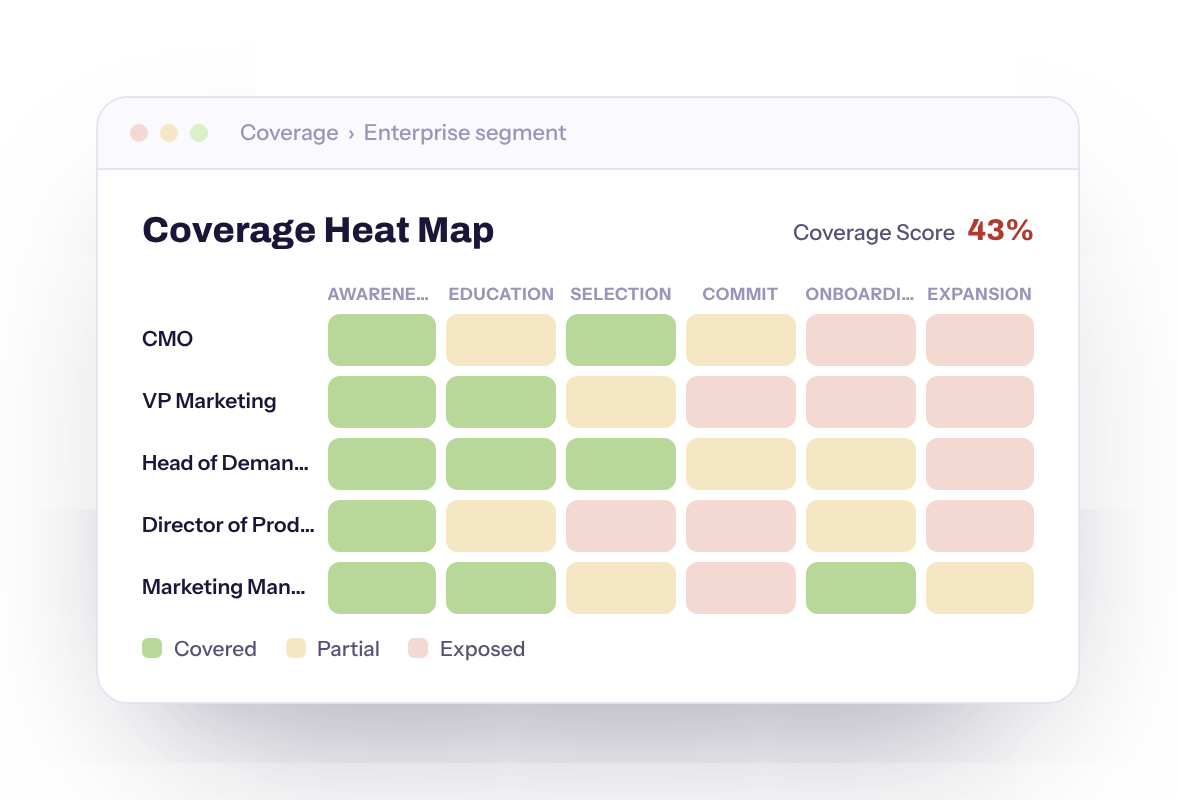Click the Covered legend label

215,649
